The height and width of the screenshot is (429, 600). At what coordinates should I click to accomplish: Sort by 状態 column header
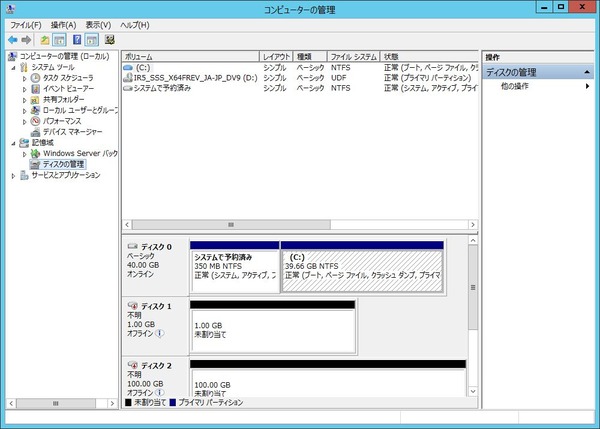click(429, 57)
